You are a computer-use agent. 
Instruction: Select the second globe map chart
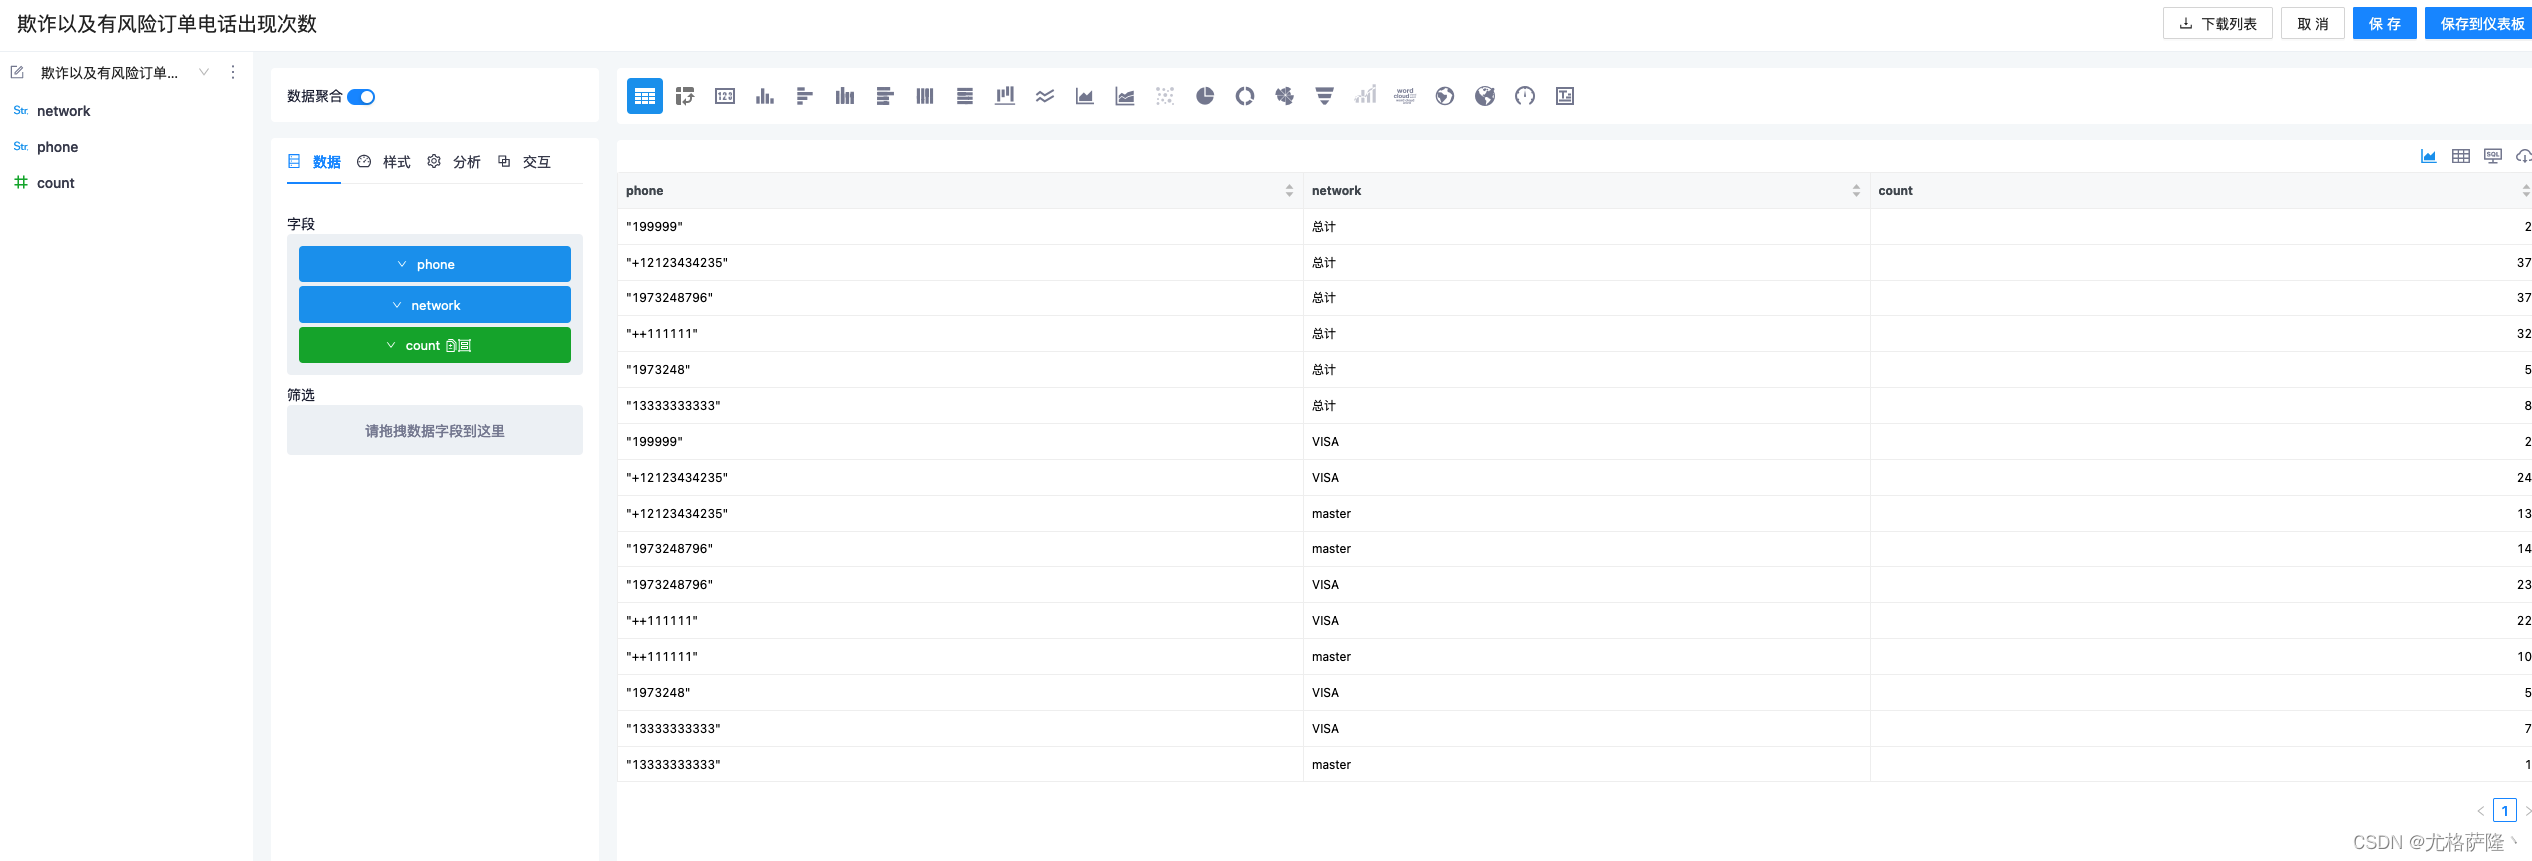[x=1485, y=96]
